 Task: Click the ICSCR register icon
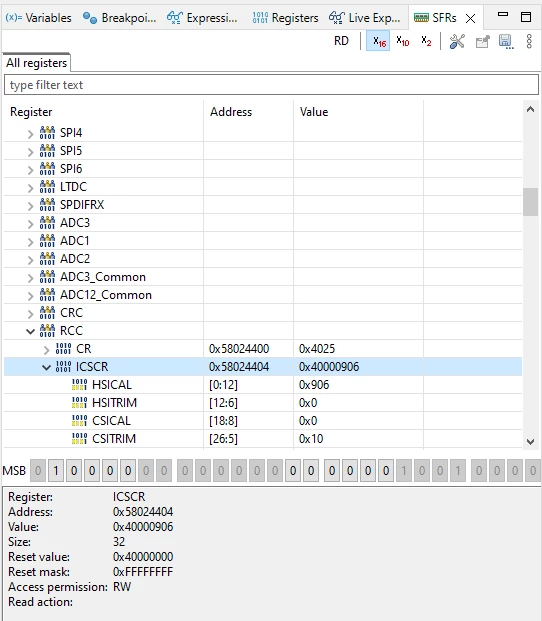[63, 367]
